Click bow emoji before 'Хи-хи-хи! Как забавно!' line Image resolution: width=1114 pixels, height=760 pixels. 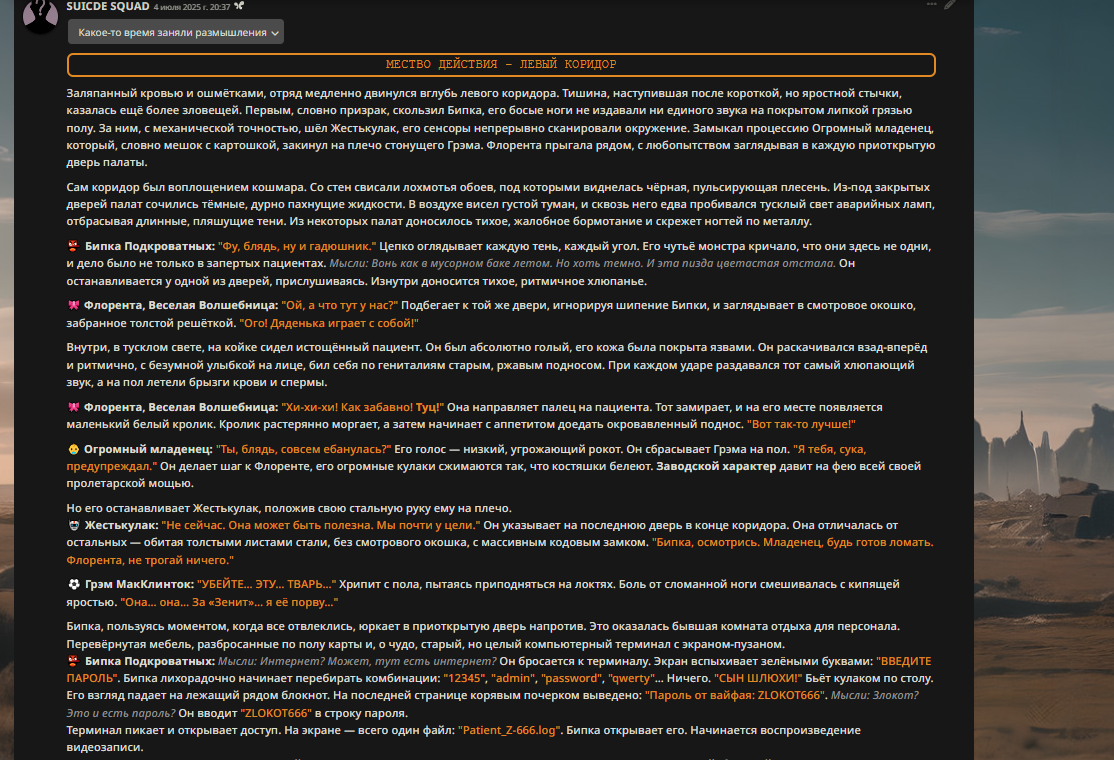(72, 407)
